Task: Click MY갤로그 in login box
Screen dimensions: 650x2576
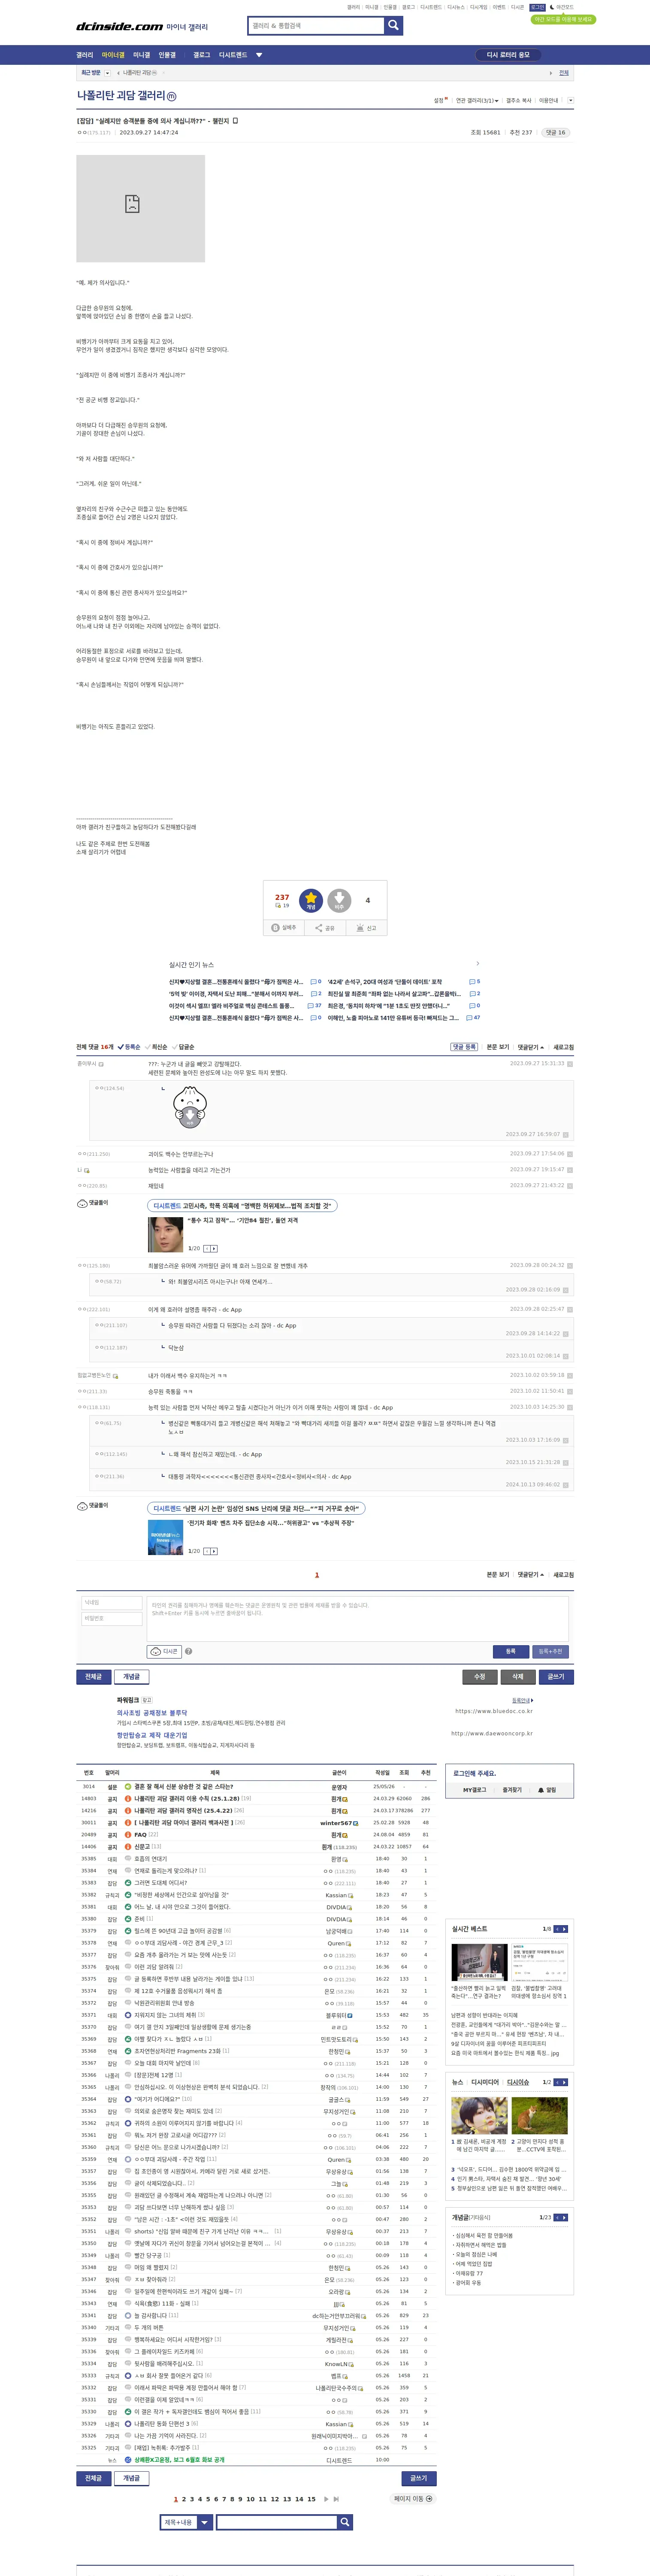Action: coord(474,1790)
